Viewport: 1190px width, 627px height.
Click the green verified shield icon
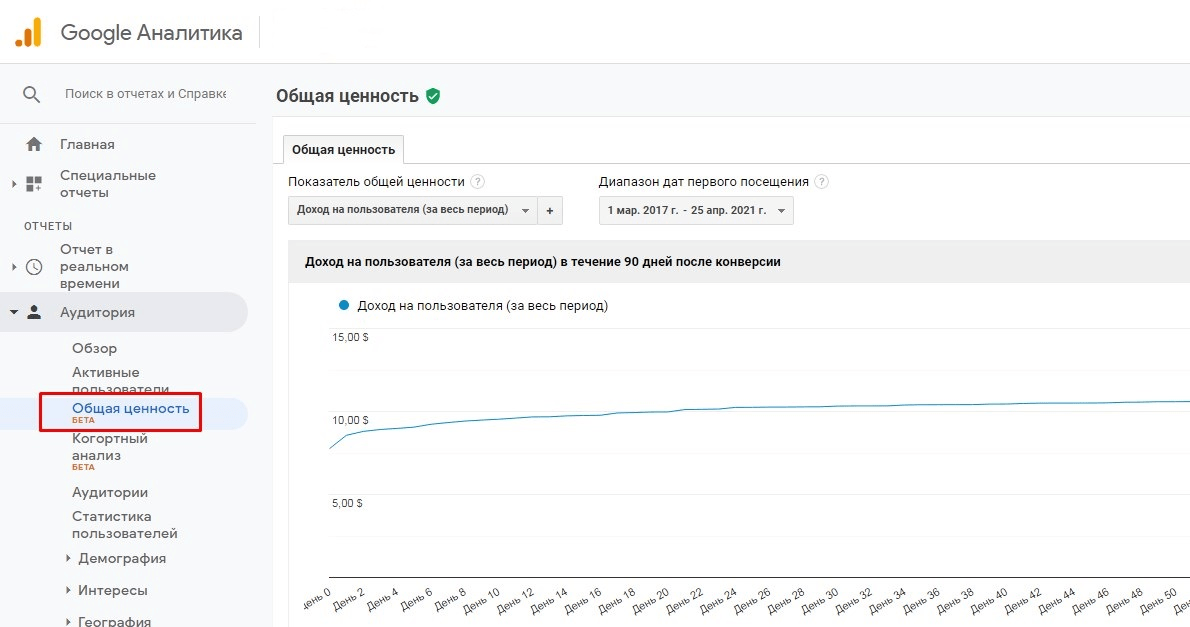[433, 96]
